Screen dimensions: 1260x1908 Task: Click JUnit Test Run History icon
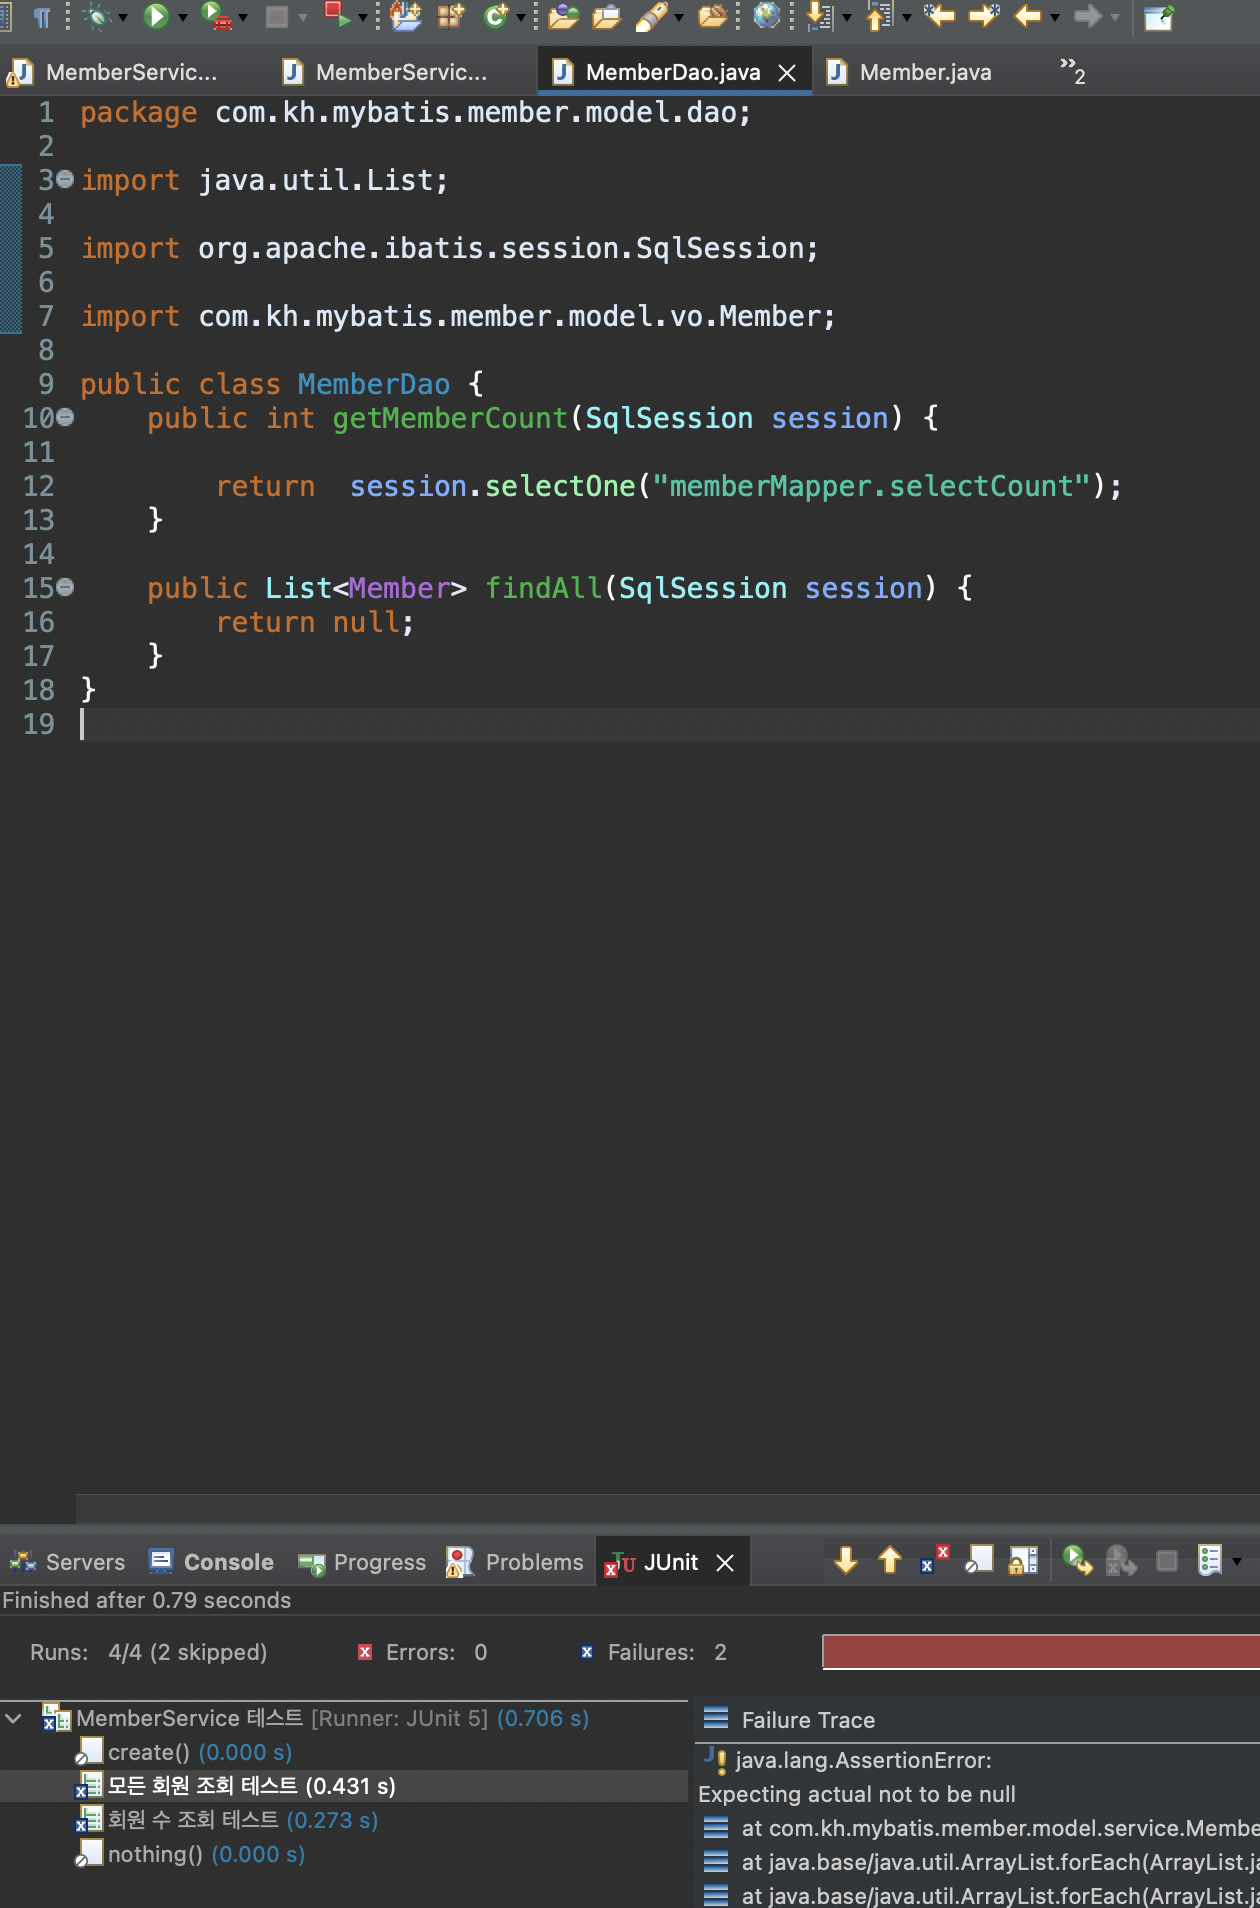point(1210,1560)
